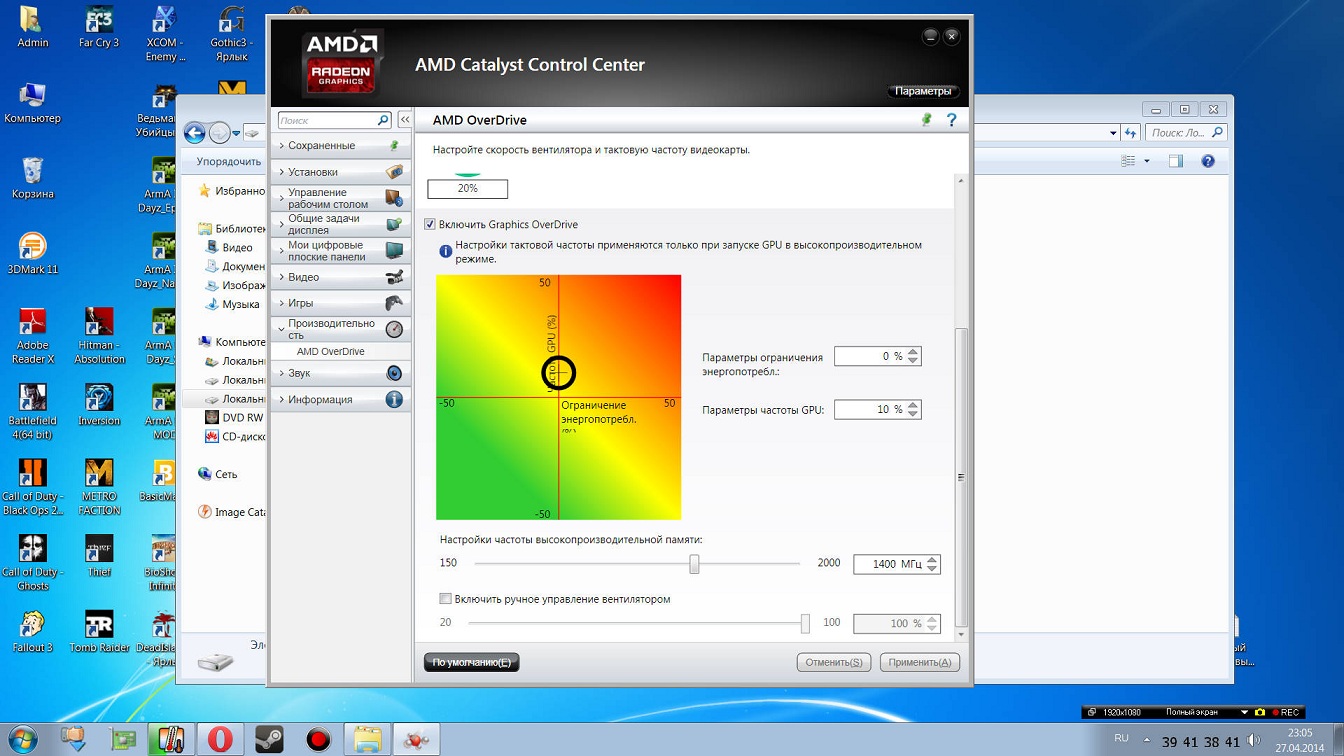
Task: Click into the Catalyst Поиск search field
Action: (327, 120)
